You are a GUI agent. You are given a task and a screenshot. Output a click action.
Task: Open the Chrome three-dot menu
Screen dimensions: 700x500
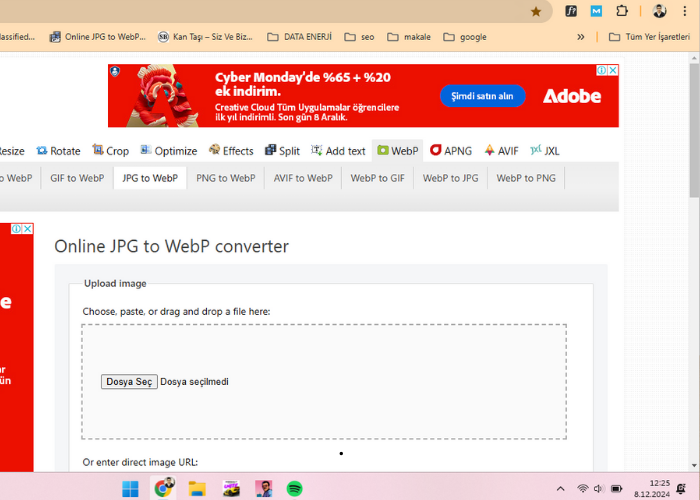coord(684,11)
